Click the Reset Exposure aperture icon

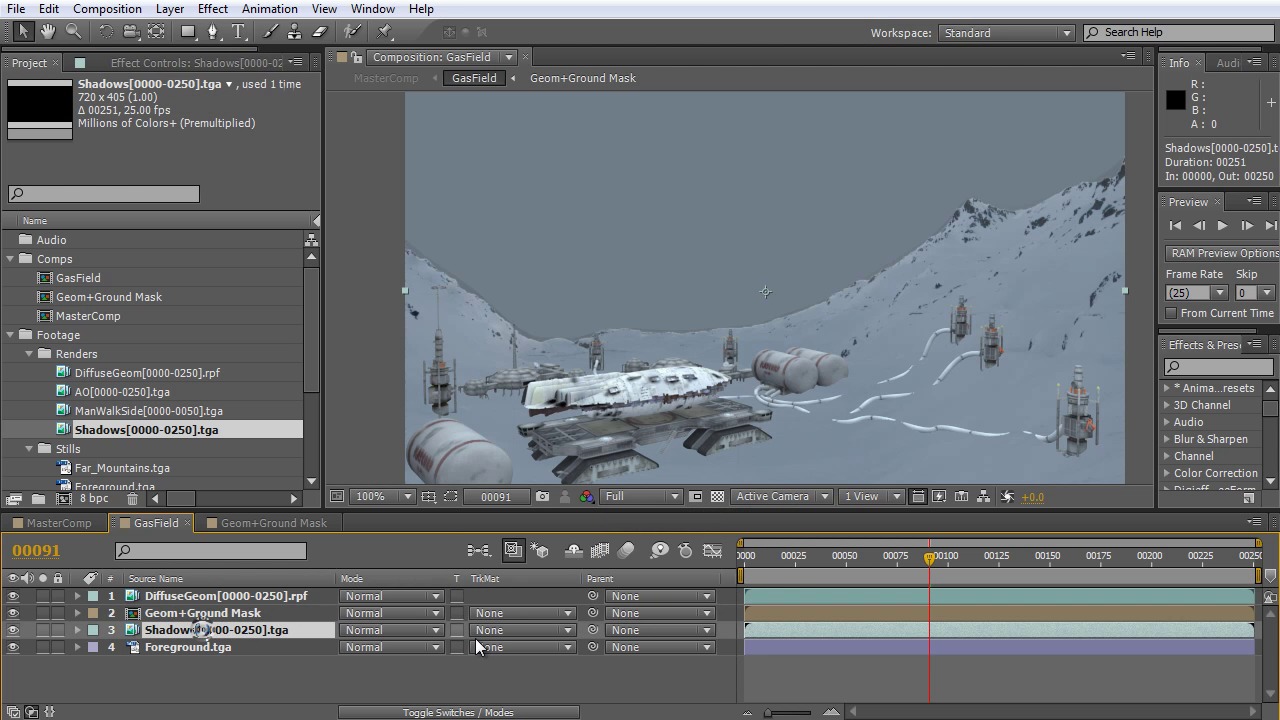tap(1007, 496)
